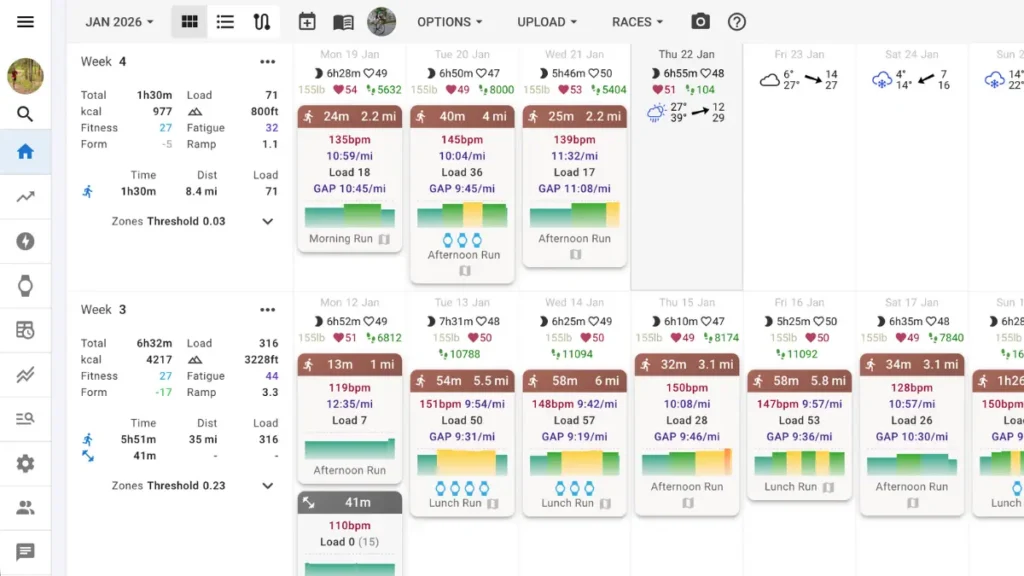This screenshot has height=576, width=1024.
Task: Open Week 4 options menu
Action: [267, 61]
